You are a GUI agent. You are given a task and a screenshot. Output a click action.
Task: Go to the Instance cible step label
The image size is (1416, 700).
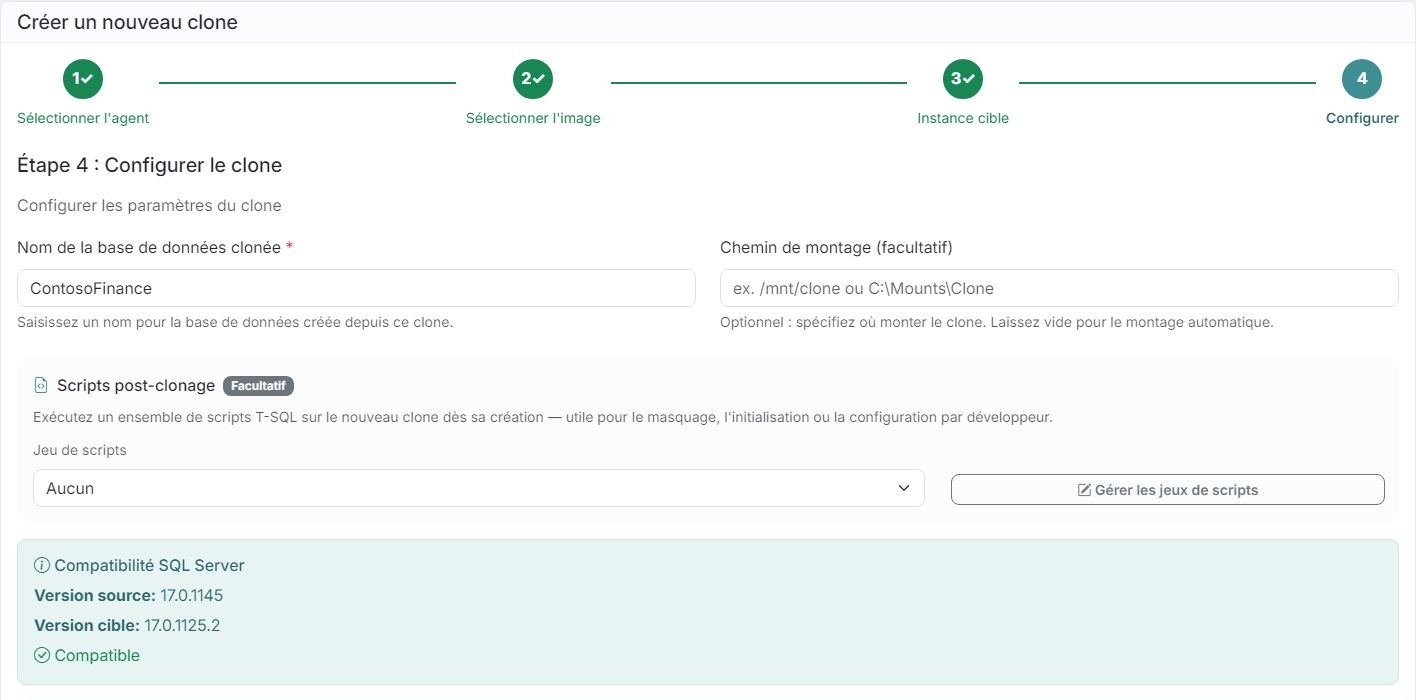click(x=963, y=118)
